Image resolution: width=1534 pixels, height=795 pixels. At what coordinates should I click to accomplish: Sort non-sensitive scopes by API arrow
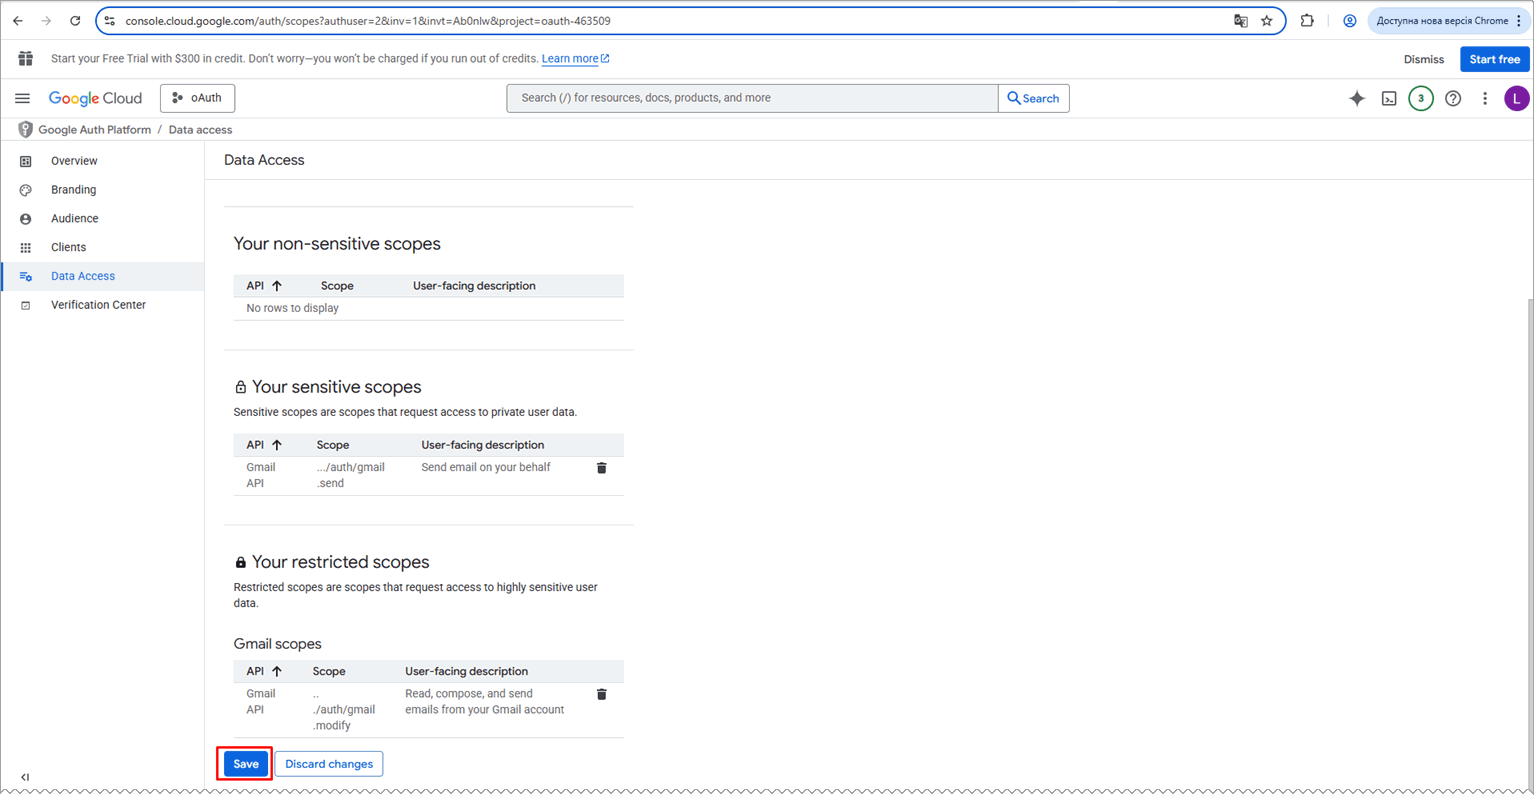[277, 286]
